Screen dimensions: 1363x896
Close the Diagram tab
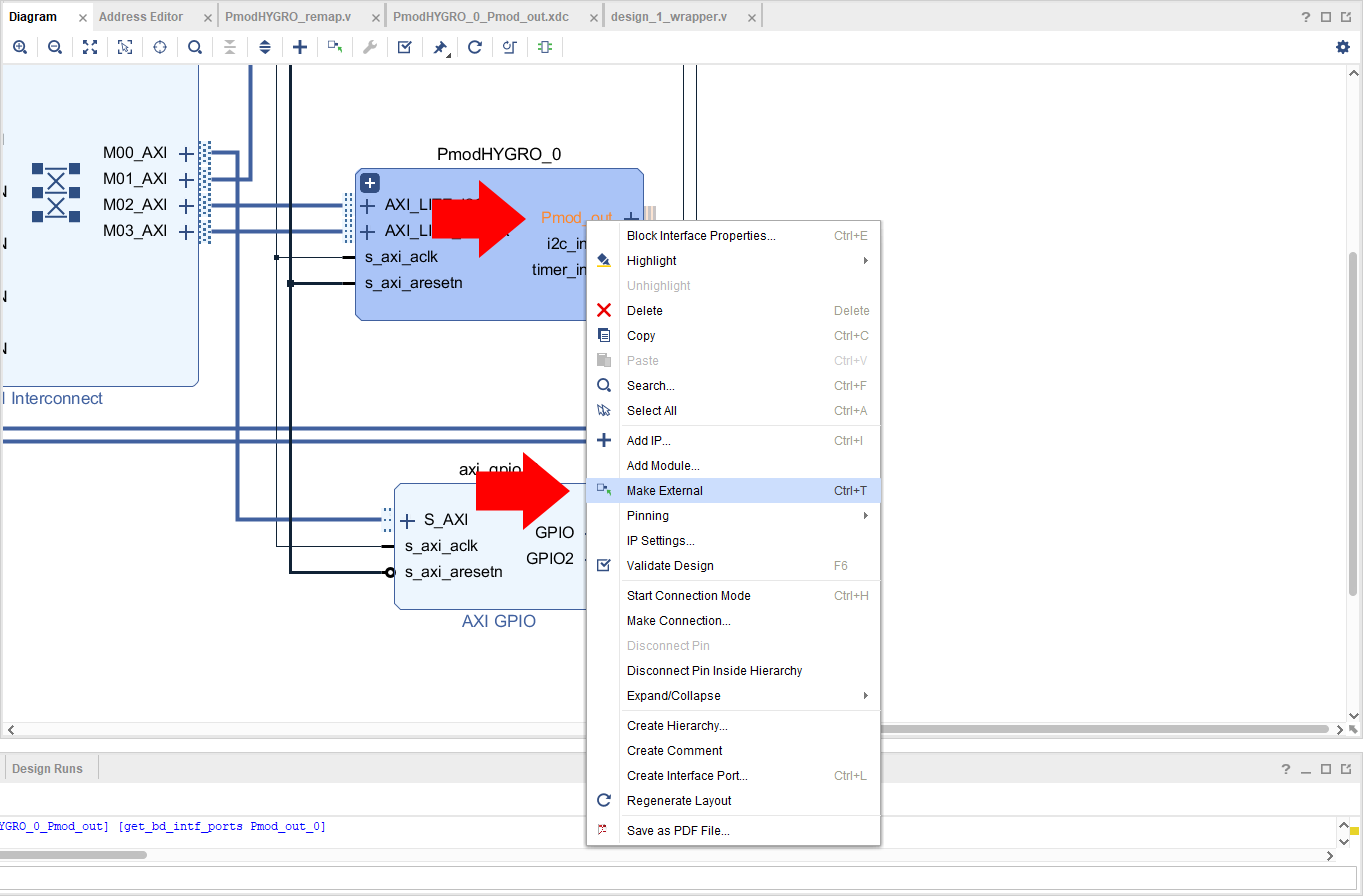coord(83,18)
